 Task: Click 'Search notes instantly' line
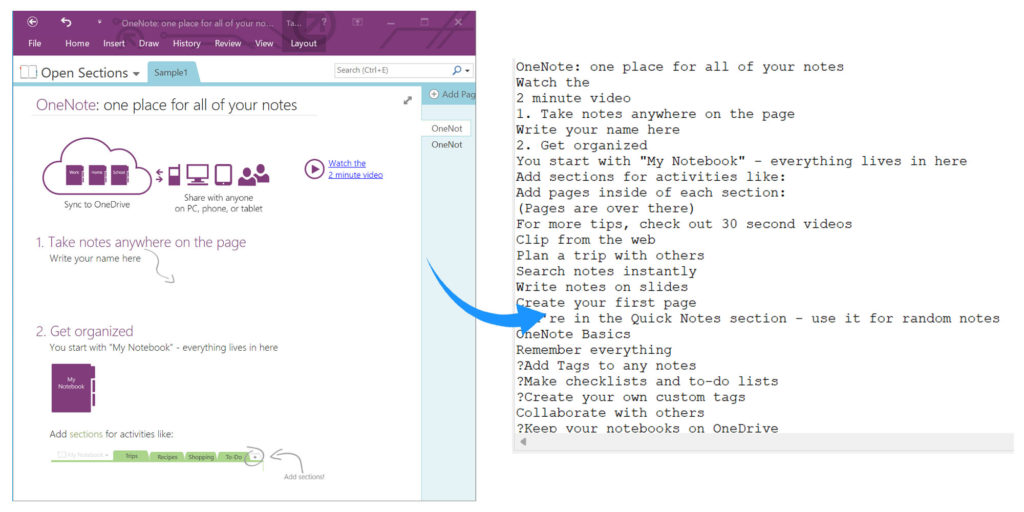[x=606, y=271]
